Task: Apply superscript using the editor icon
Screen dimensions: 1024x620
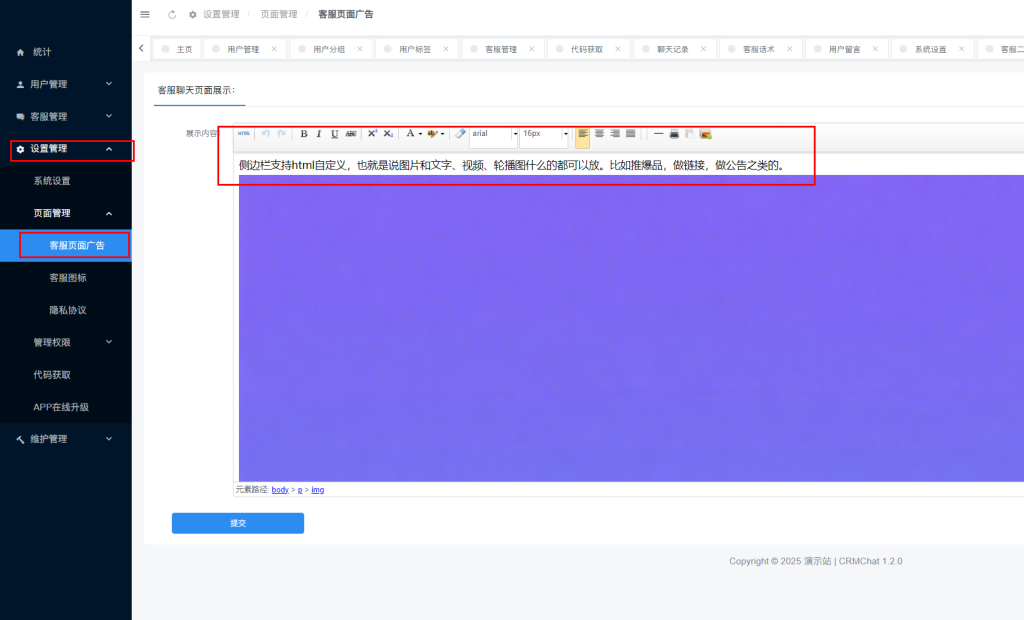Action: click(x=372, y=133)
